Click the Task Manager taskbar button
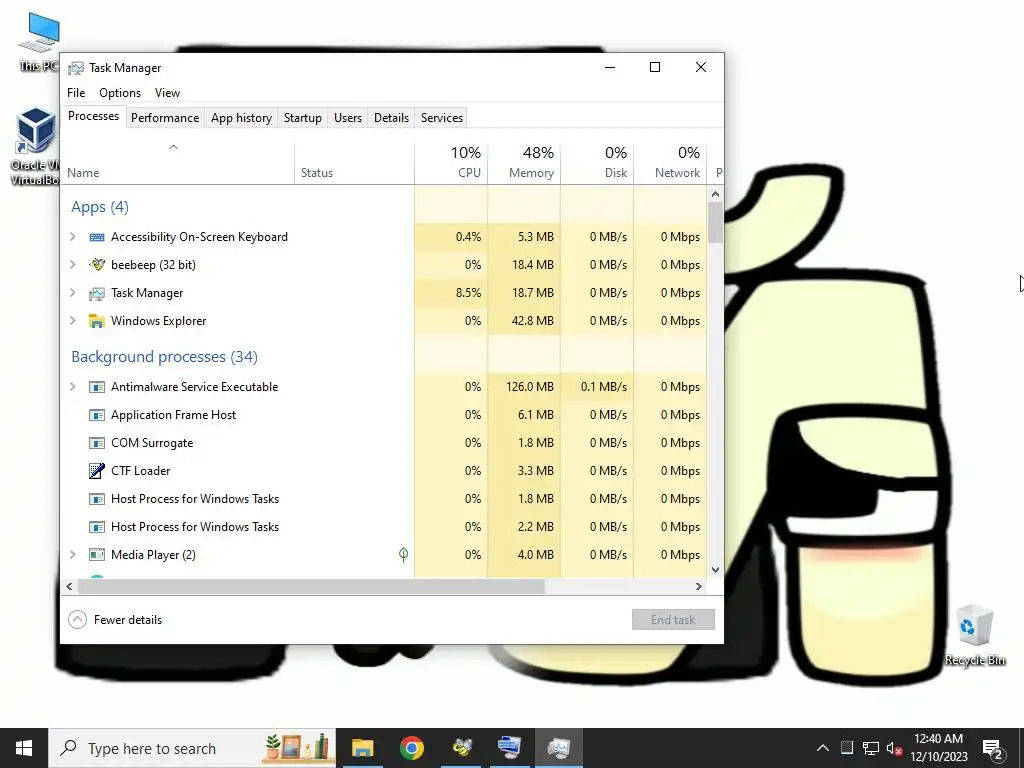Image resolution: width=1024 pixels, height=768 pixels. pyautogui.click(x=559, y=748)
